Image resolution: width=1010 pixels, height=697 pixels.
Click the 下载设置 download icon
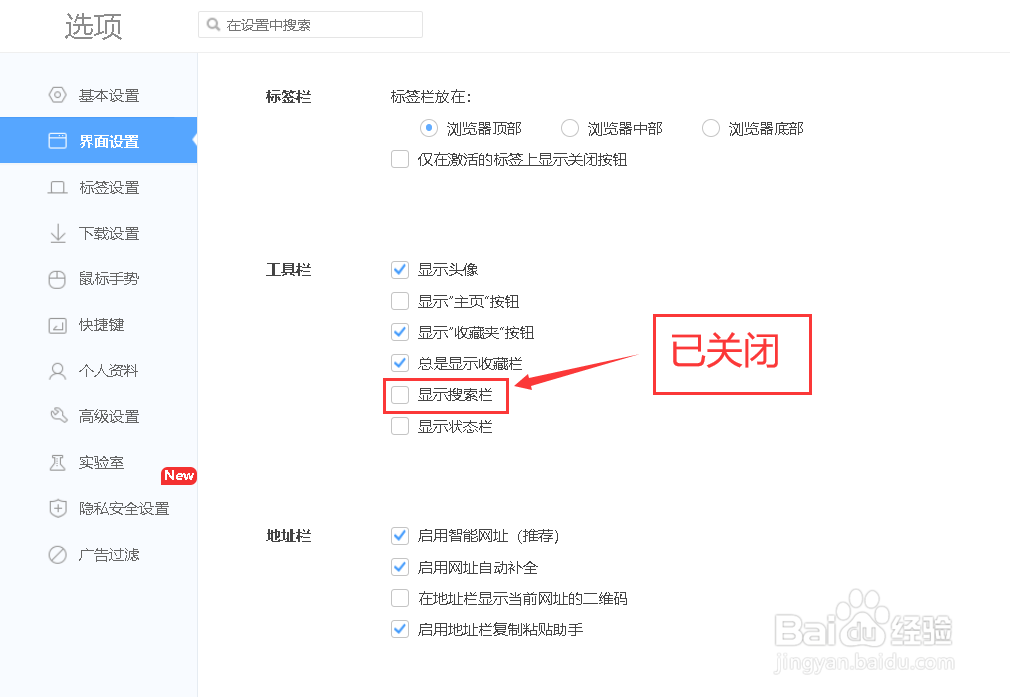click(x=58, y=233)
